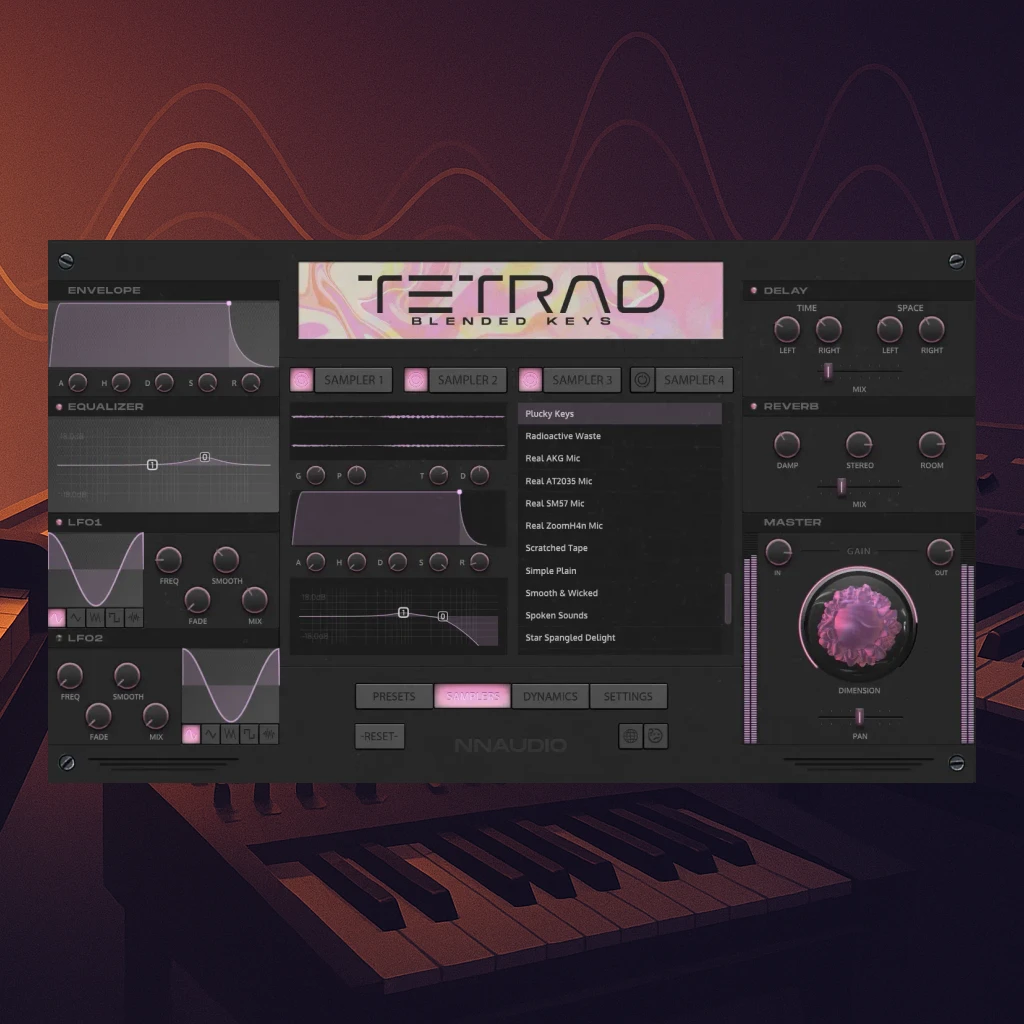Viewport: 1024px width, 1024px height.
Task: Click main Envelope R knob
Action: tap(251, 383)
